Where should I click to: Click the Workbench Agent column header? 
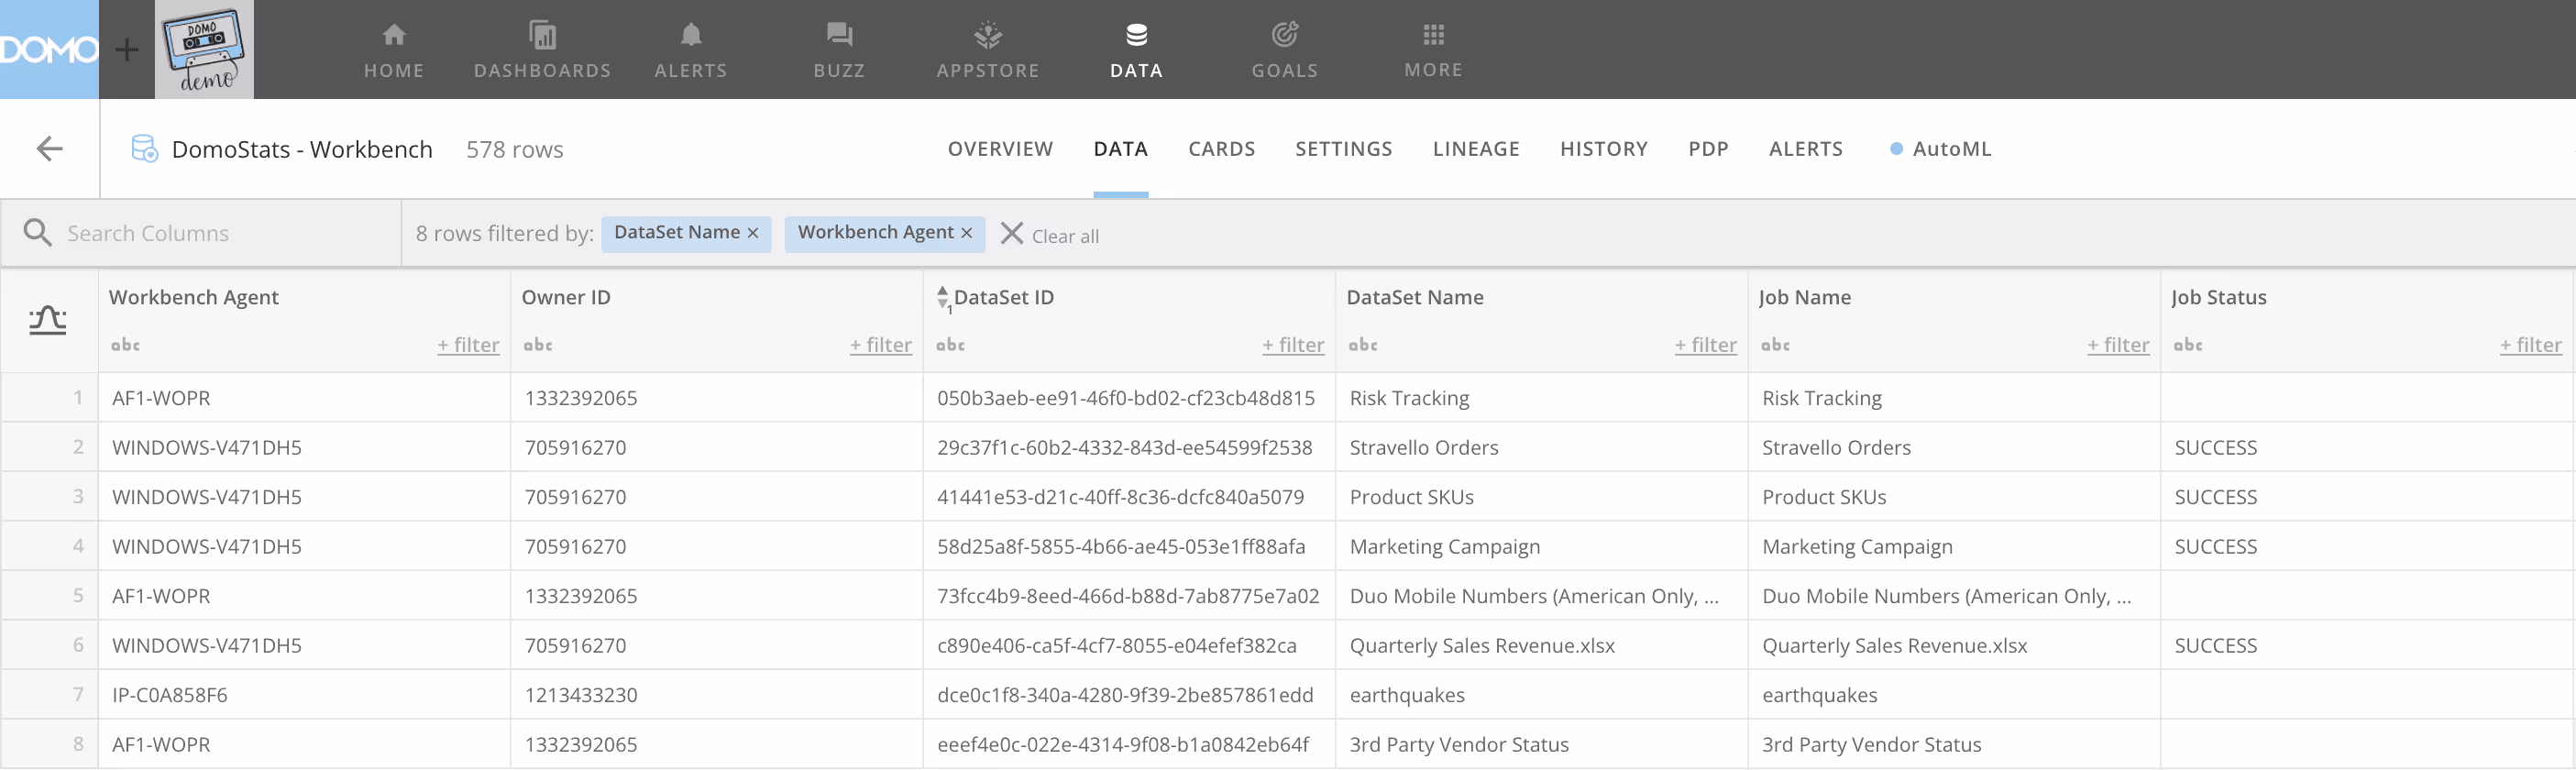[x=194, y=297]
